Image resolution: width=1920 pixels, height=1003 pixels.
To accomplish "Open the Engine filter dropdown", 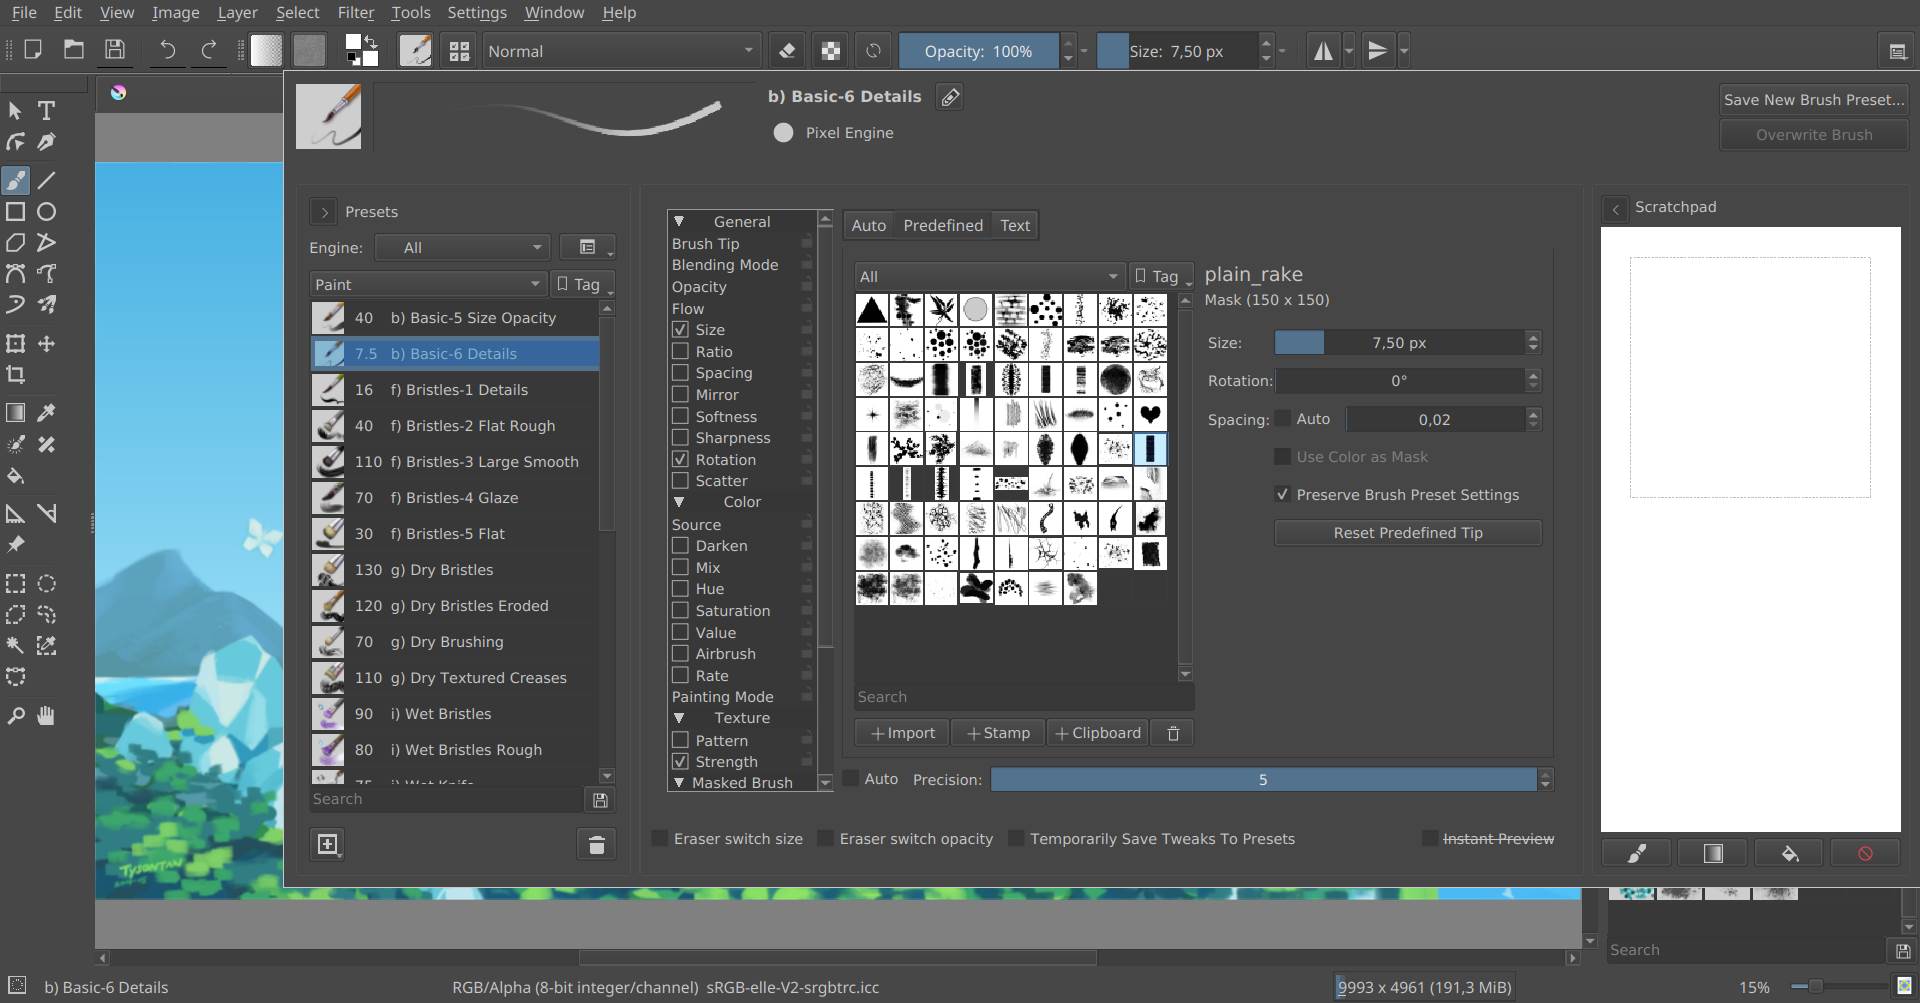I will coord(461,247).
